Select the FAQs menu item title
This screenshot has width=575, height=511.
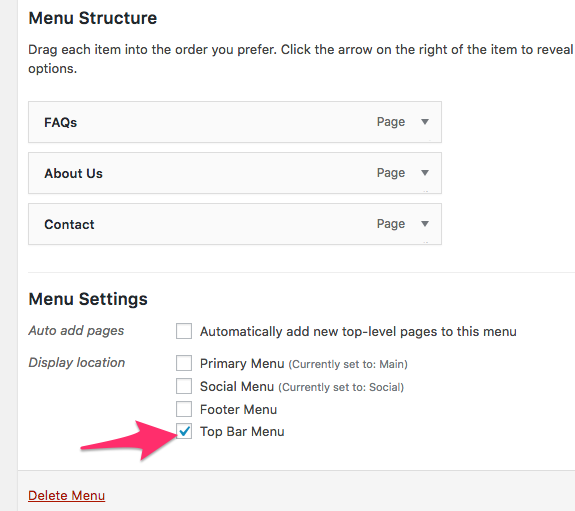pyautogui.click(x=61, y=122)
